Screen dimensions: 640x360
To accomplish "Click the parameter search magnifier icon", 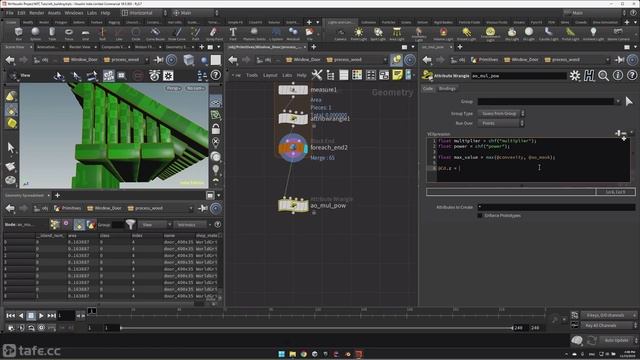I will [x=603, y=76].
